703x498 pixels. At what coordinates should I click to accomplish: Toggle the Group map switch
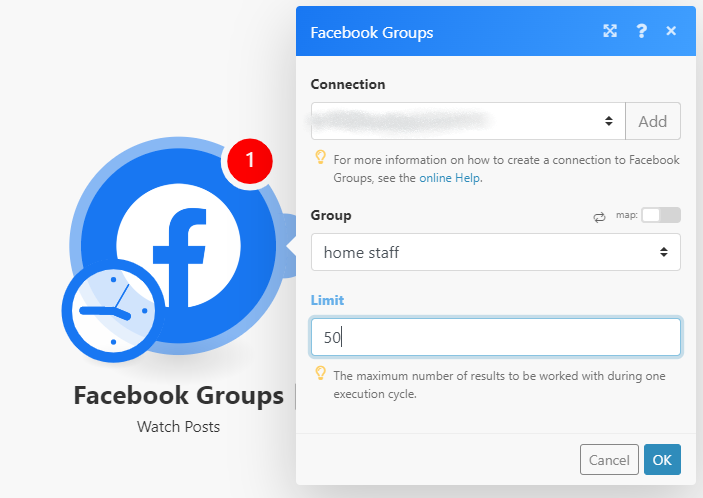tap(661, 215)
